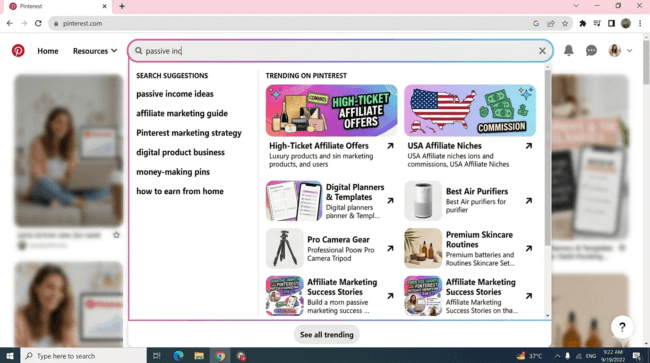
Task: Click the arrow beside Best Air Purifiers
Action: (x=529, y=201)
